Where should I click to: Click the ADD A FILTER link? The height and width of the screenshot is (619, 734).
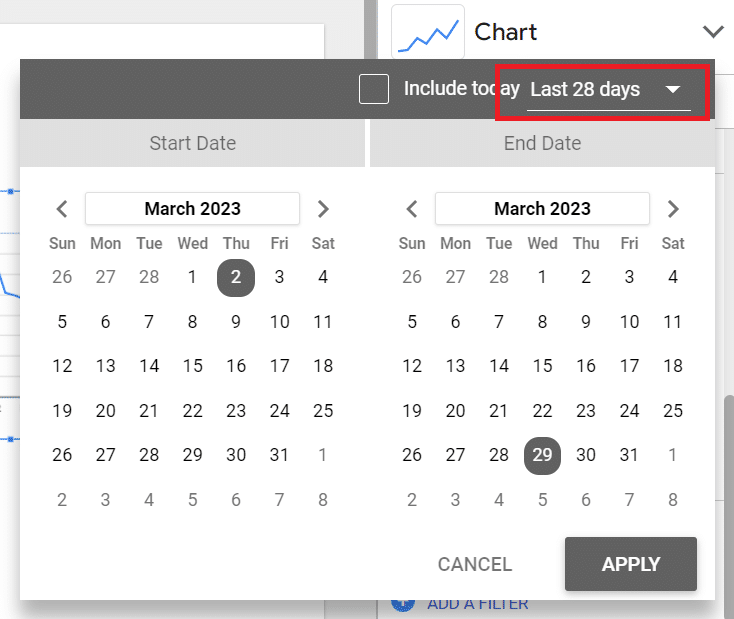click(x=477, y=604)
